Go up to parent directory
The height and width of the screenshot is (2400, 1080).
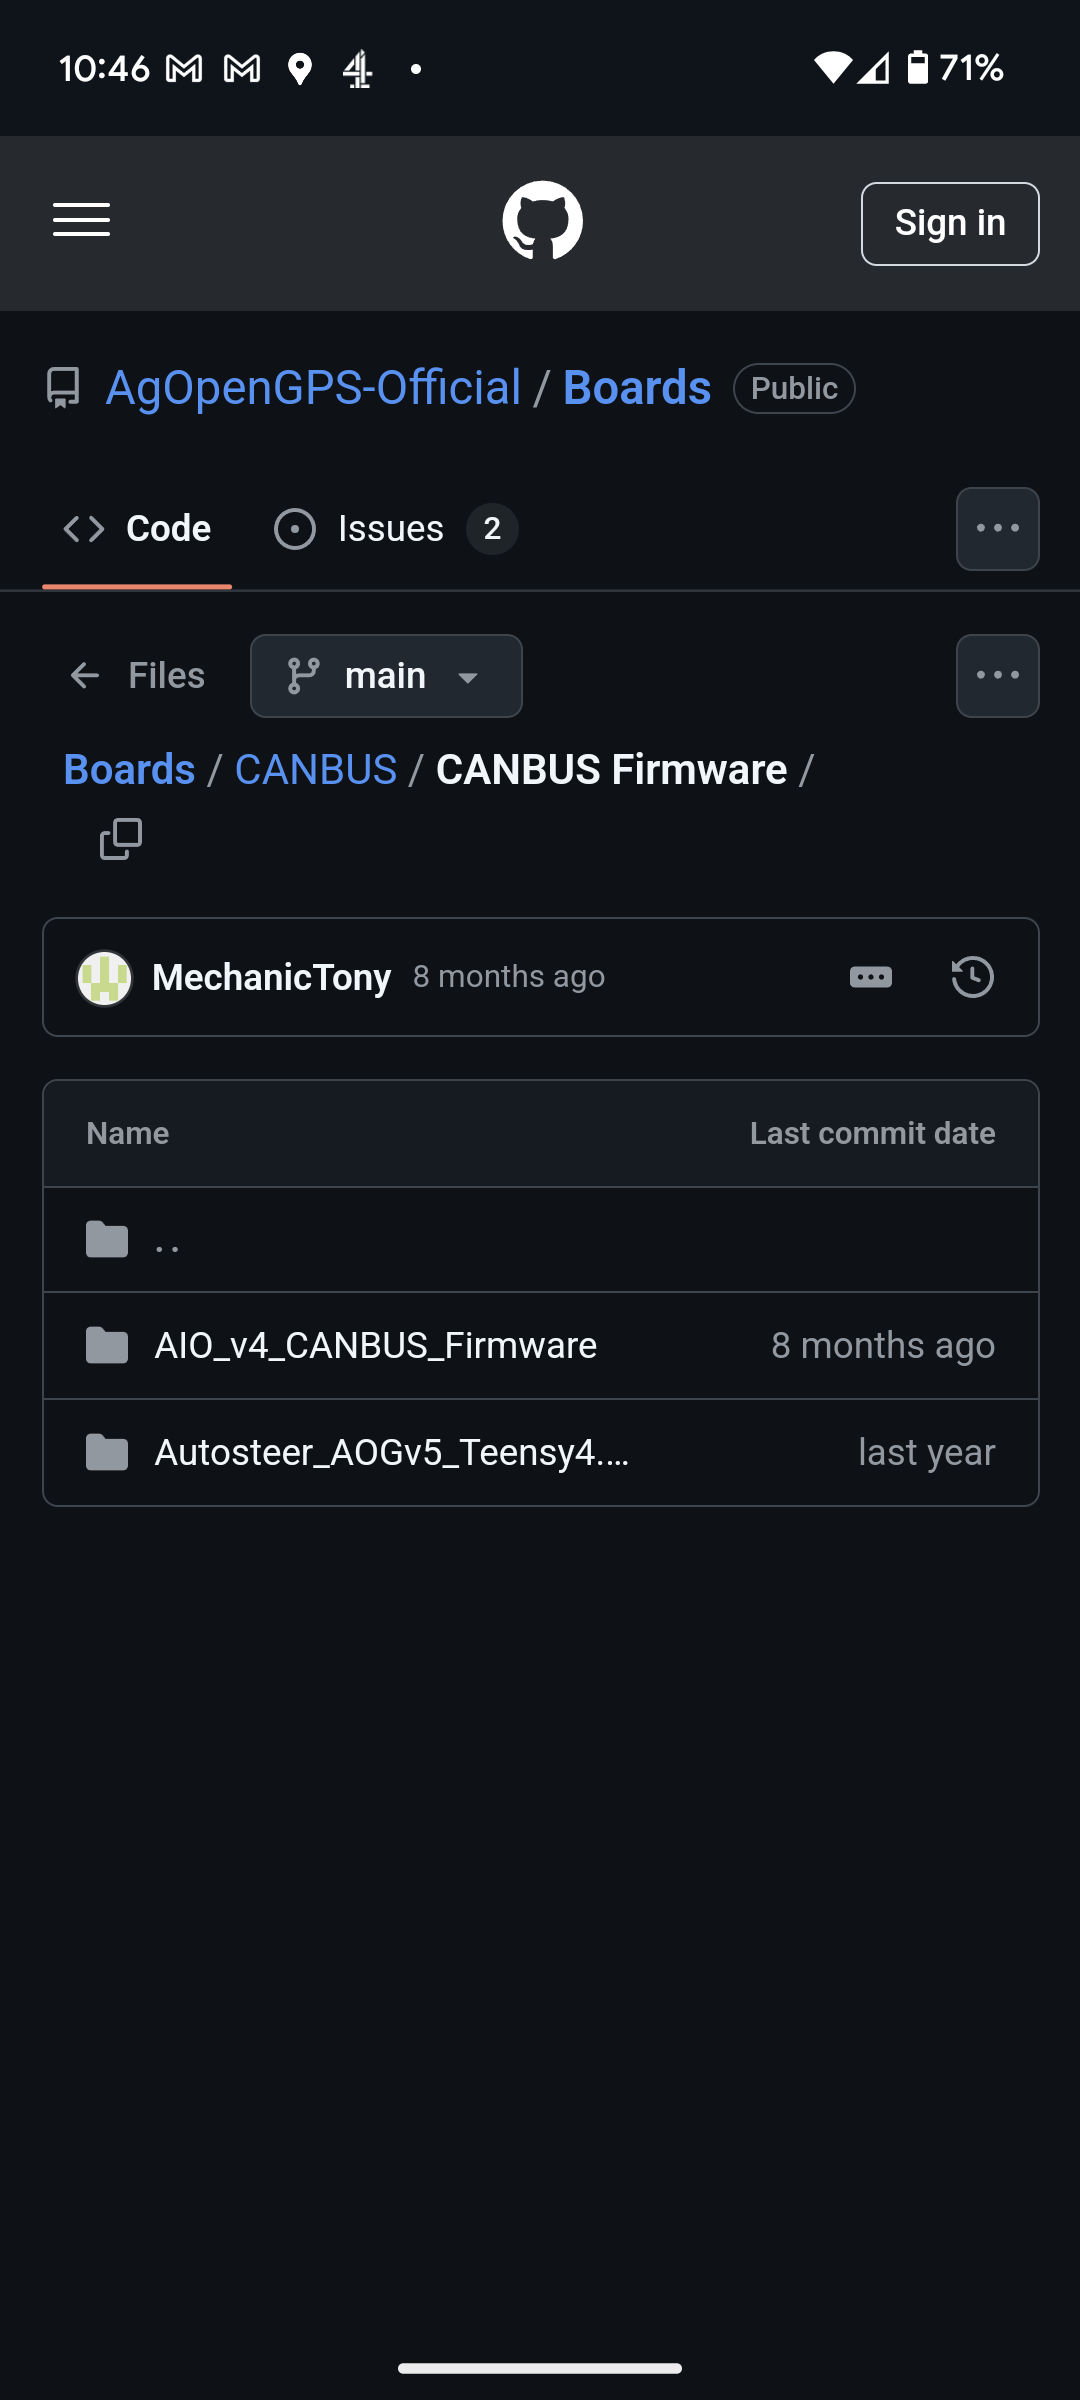click(x=167, y=1241)
